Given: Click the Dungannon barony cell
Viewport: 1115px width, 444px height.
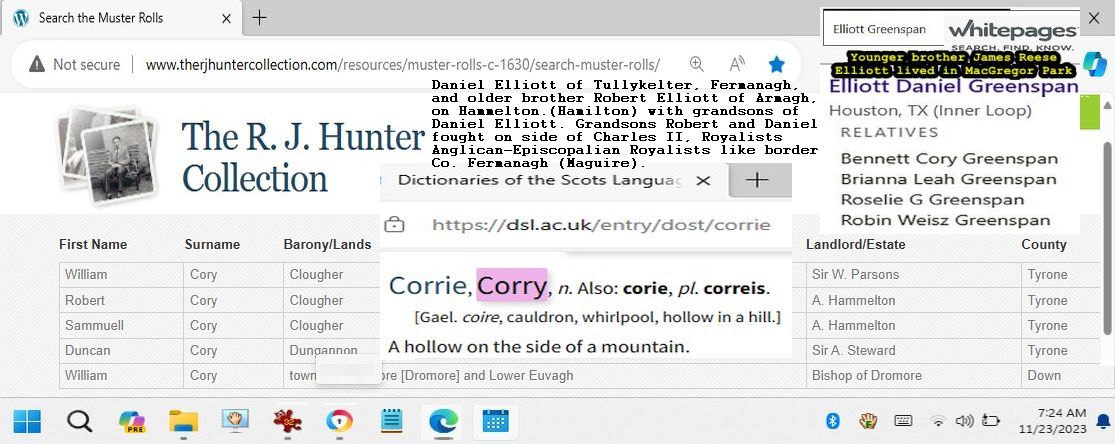Looking at the screenshot, I should (x=324, y=351).
